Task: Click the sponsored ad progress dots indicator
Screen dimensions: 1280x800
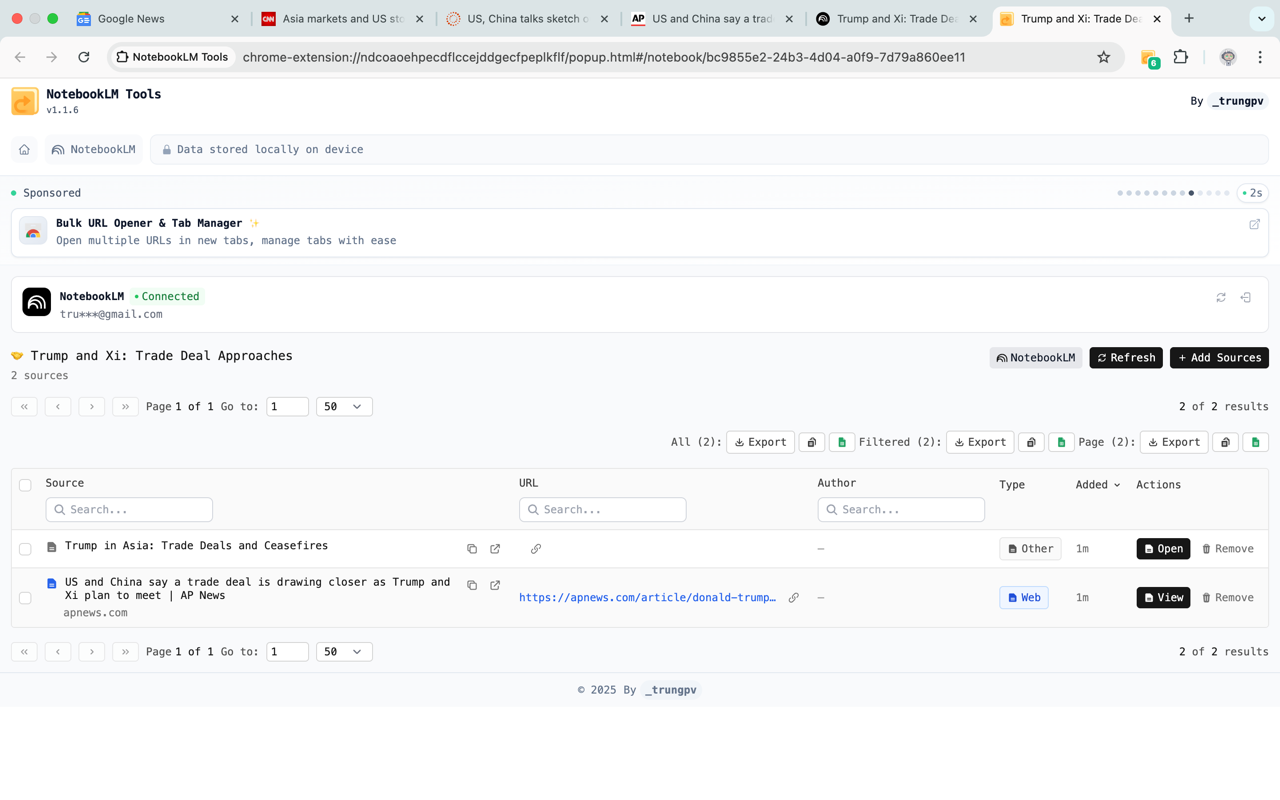Action: click(1173, 192)
